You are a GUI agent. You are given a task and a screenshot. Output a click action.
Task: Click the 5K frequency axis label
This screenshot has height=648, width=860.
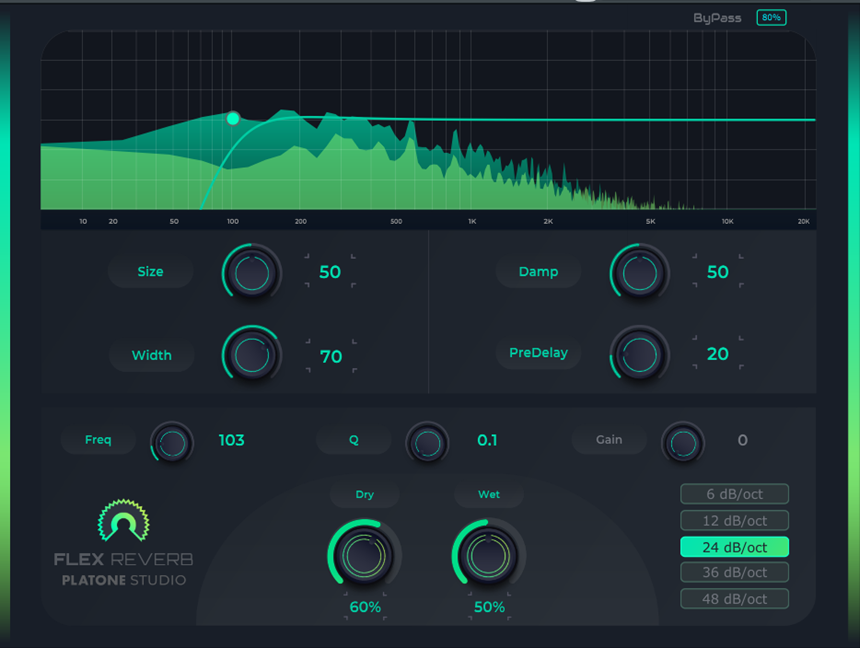point(650,221)
